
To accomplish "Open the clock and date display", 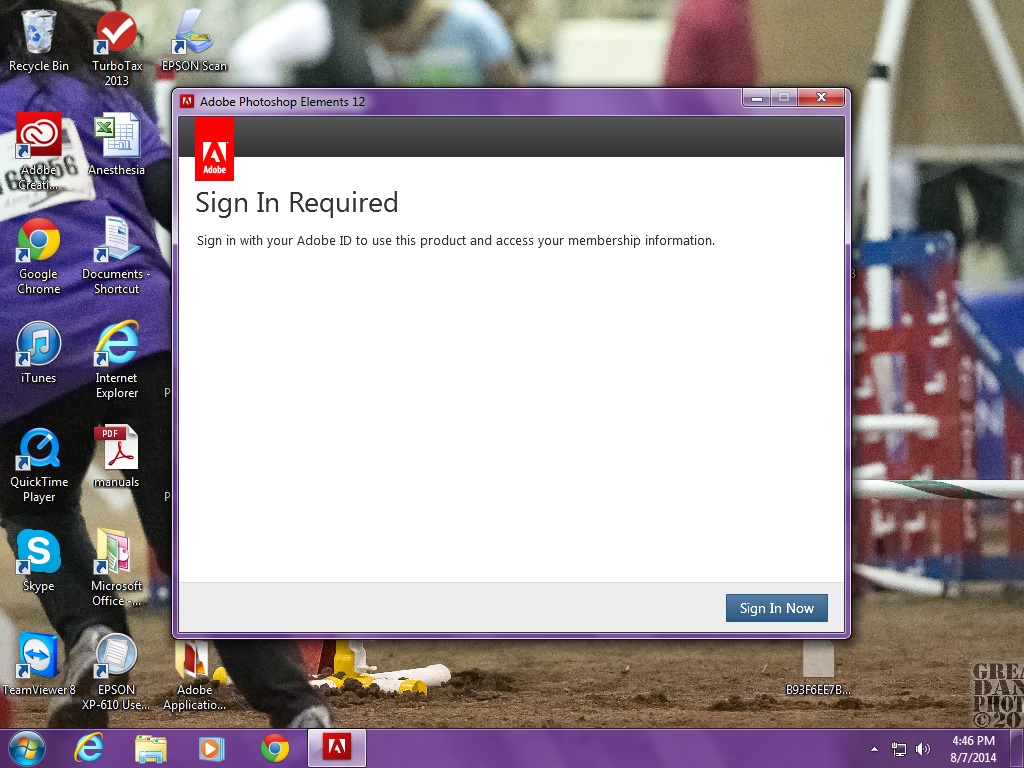I will (x=972, y=748).
